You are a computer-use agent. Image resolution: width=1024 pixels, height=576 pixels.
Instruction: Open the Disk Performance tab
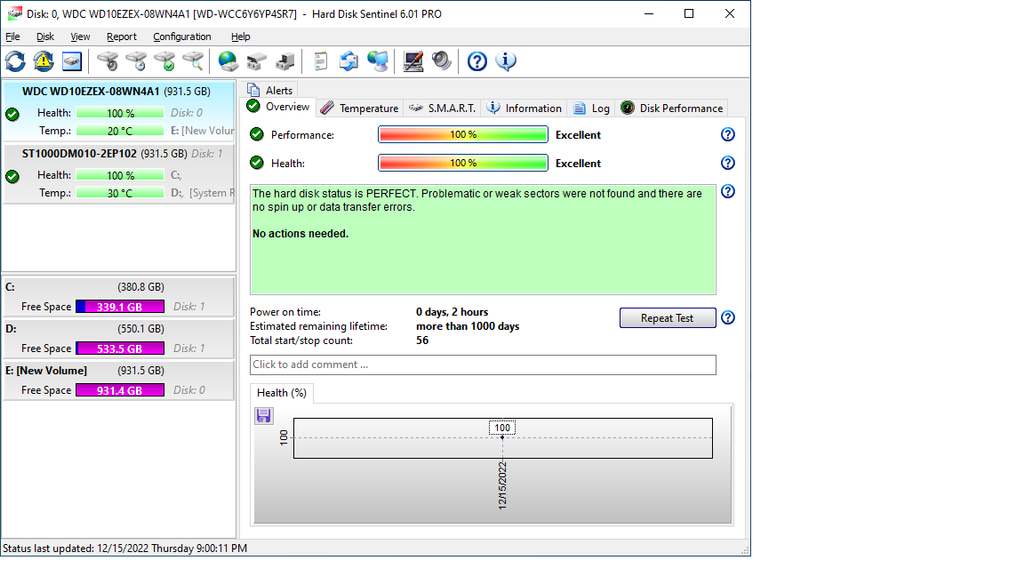pyautogui.click(x=672, y=108)
